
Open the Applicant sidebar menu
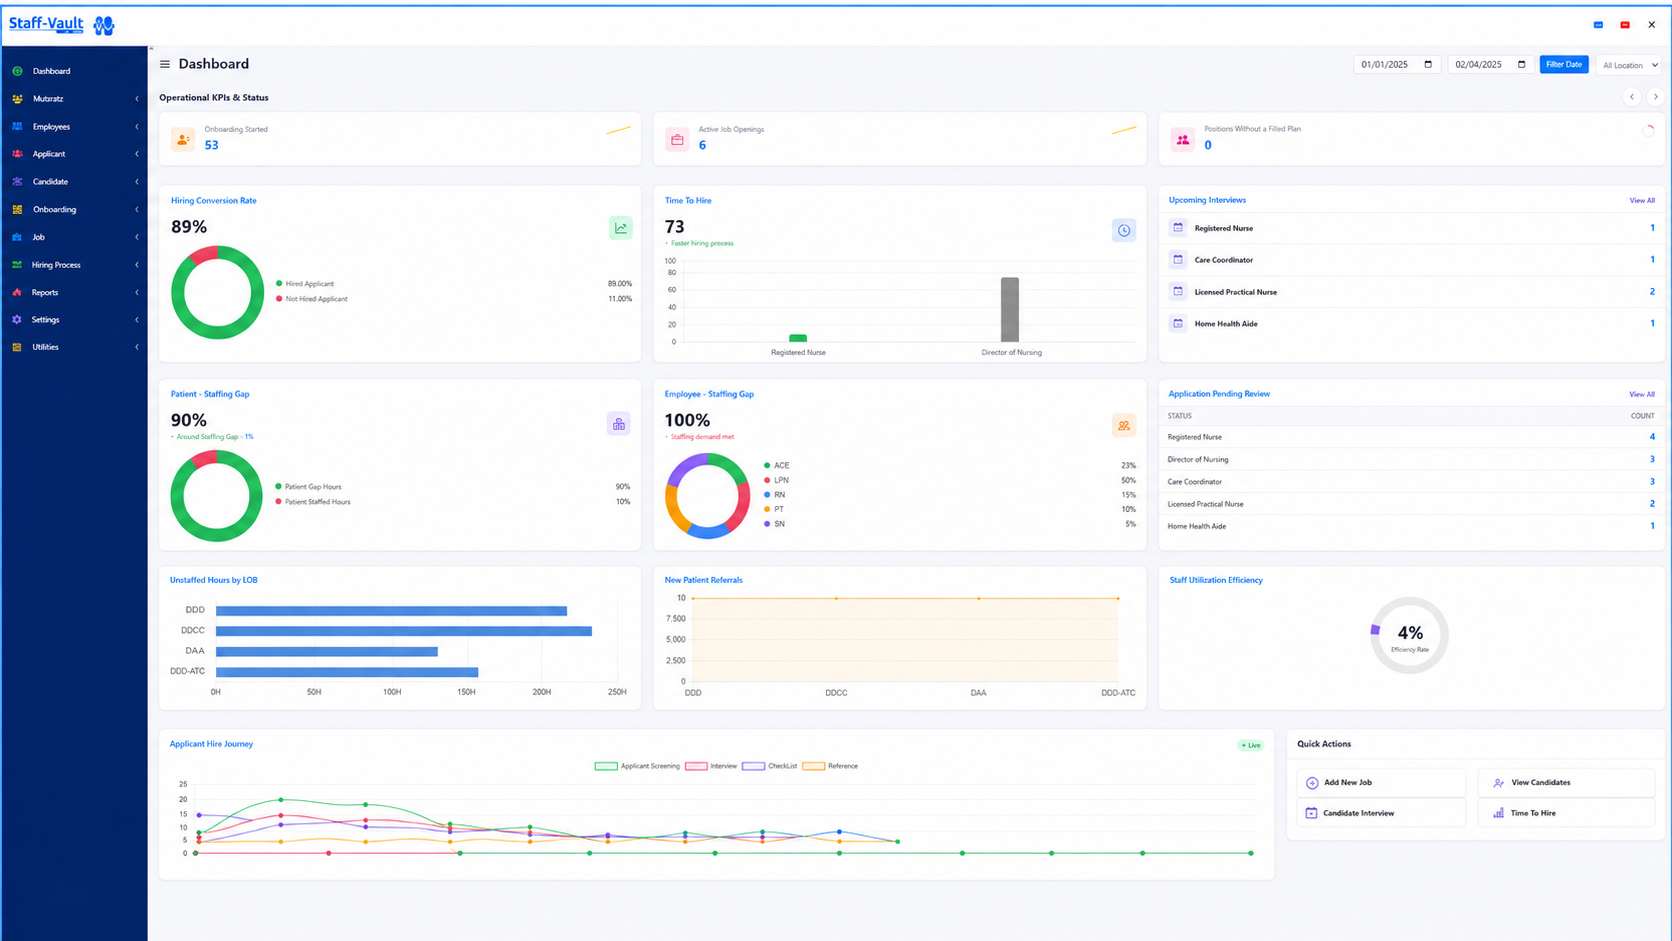75,154
